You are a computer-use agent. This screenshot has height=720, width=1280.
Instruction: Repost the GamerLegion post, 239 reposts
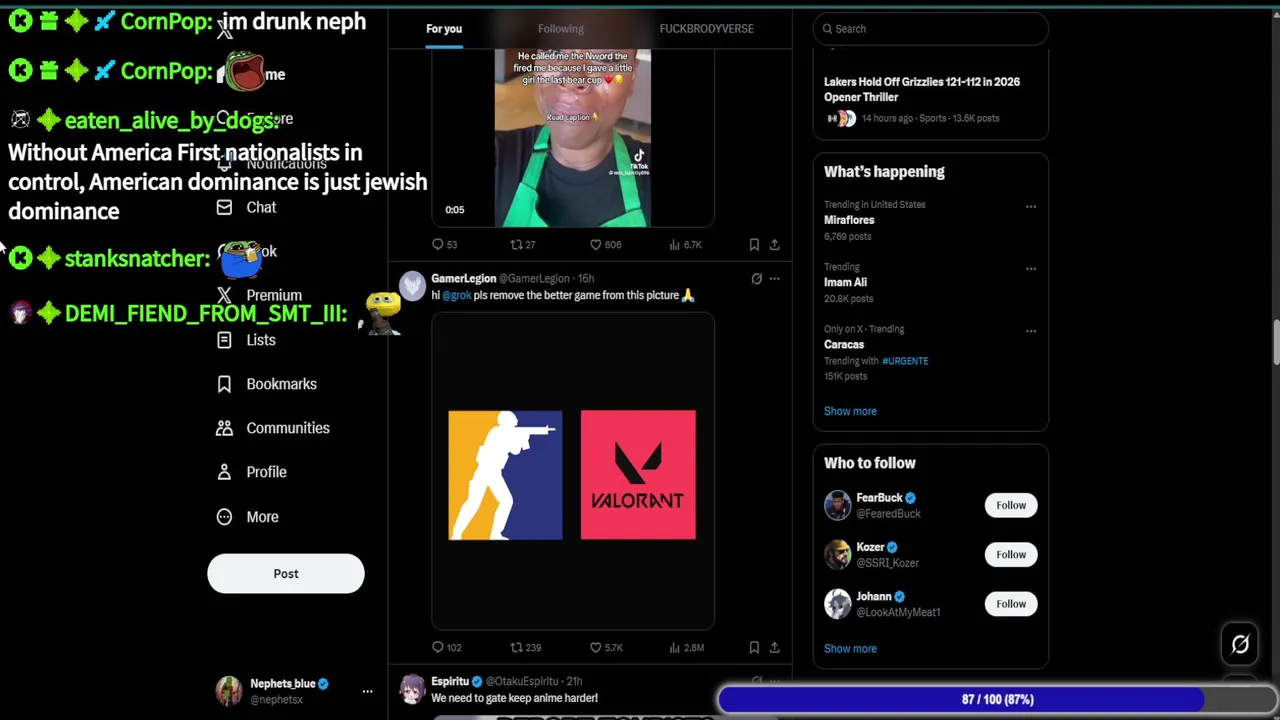click(525, 648)
